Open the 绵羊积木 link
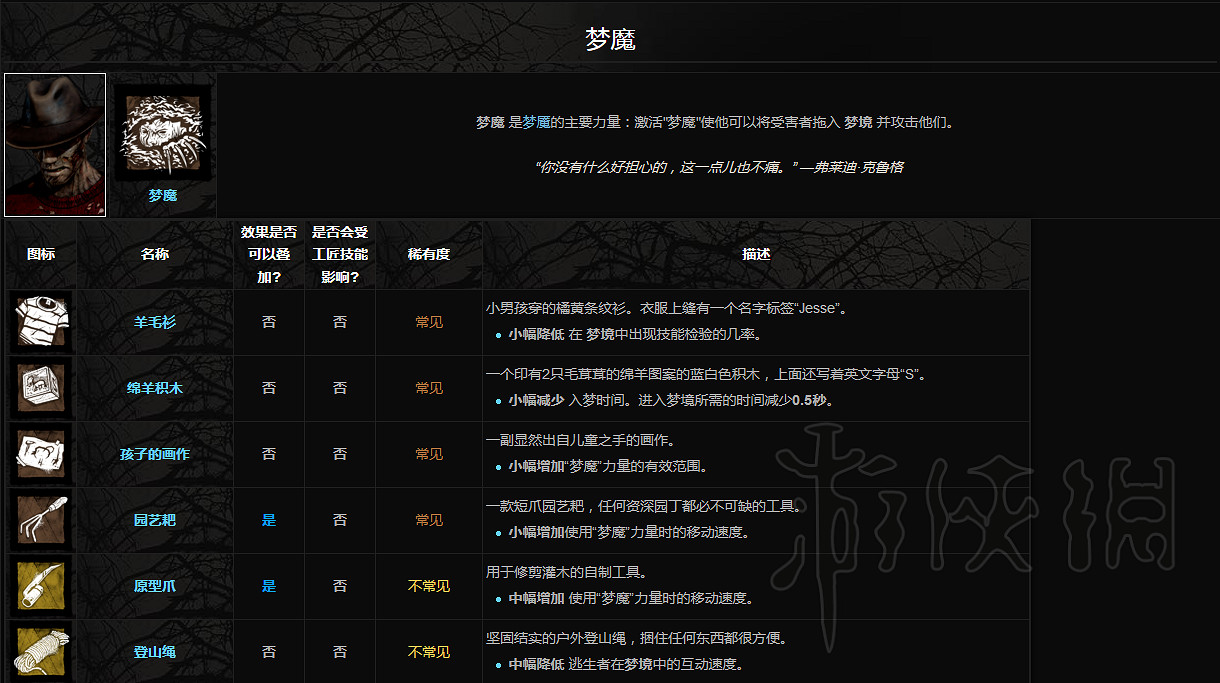1220x683 pixels. coord(154,388)
